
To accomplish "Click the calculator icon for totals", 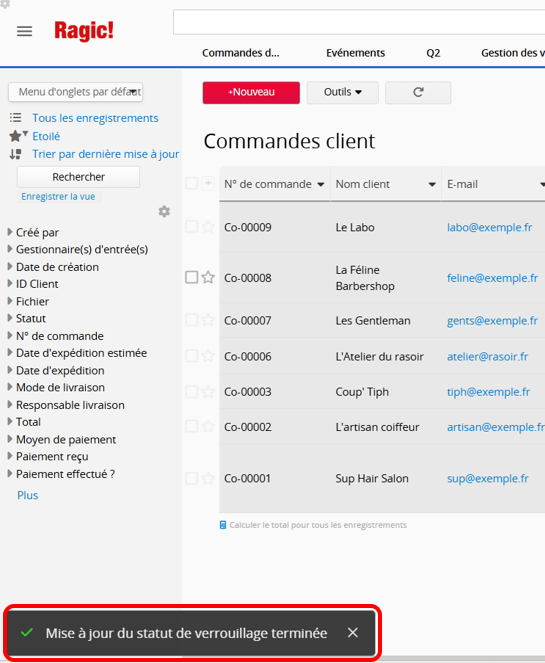I will (x=223, y=525).
